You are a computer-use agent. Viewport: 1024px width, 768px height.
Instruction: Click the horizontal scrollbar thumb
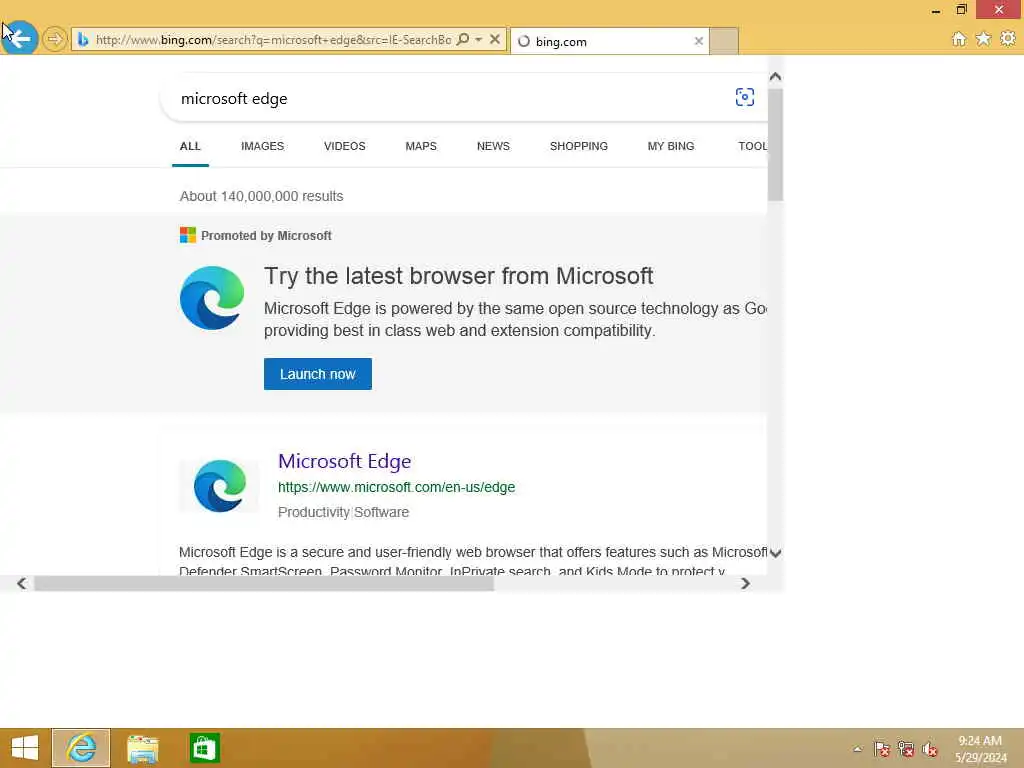[x=264, y=583]
